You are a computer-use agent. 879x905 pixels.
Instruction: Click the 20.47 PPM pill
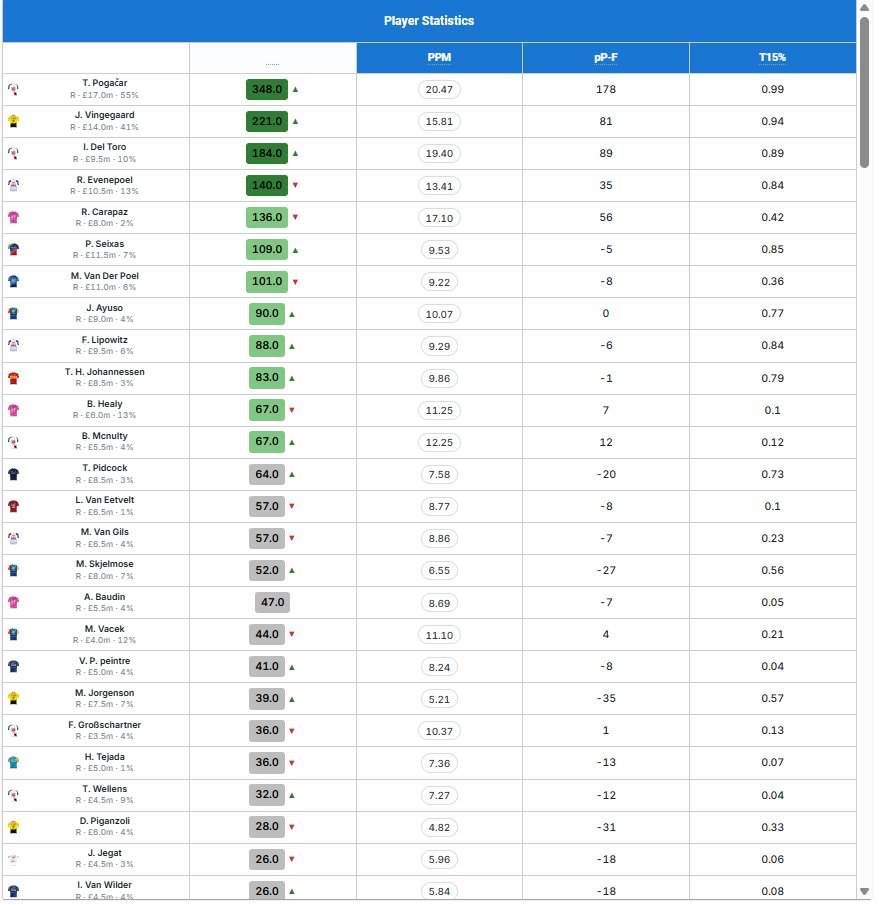point(439,89)
